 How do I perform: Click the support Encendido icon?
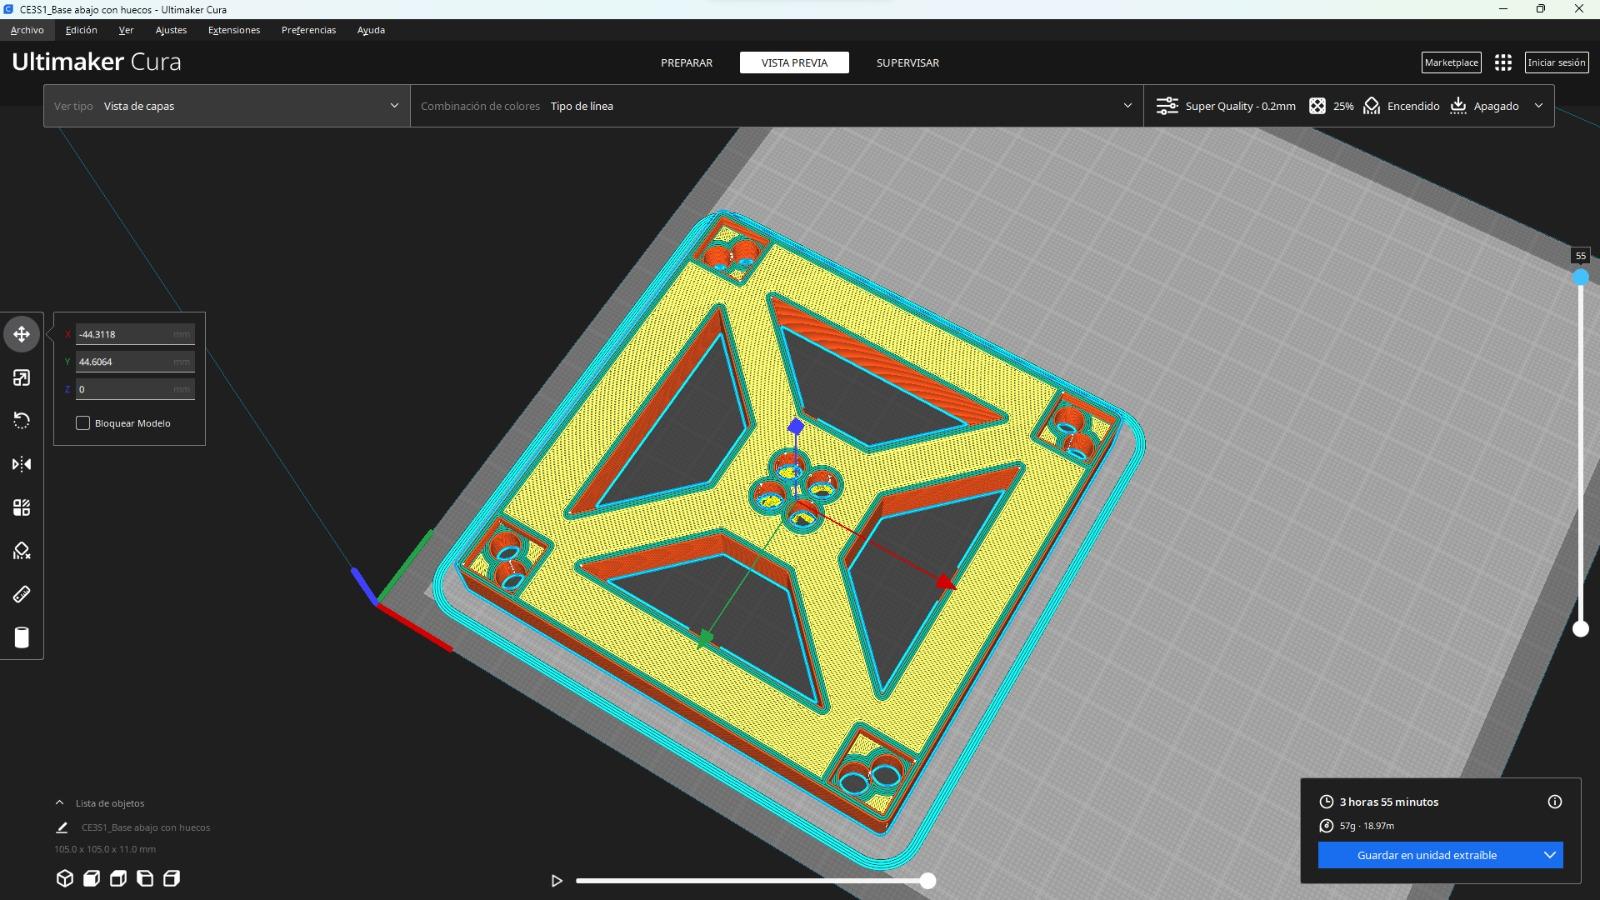(1372, 106)
